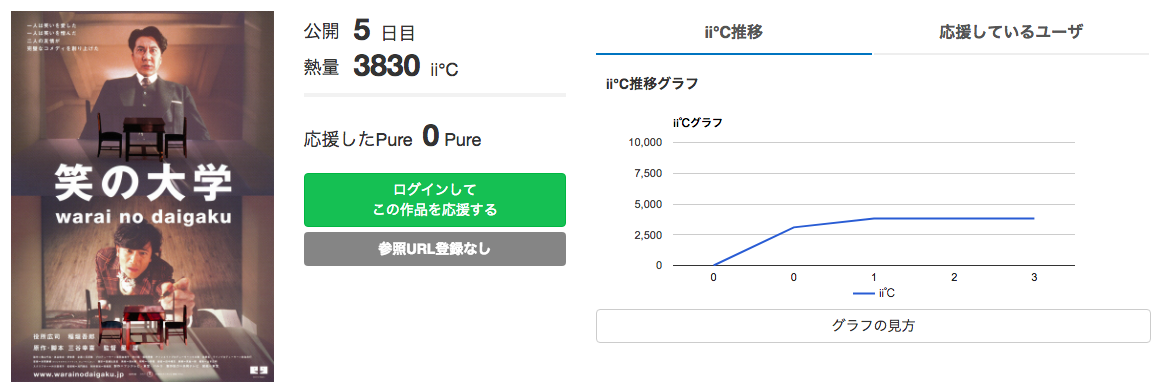Screen dimensions: 1161x387
Task: Click the 5,000 y-axis label
Action: click(648, 203)
